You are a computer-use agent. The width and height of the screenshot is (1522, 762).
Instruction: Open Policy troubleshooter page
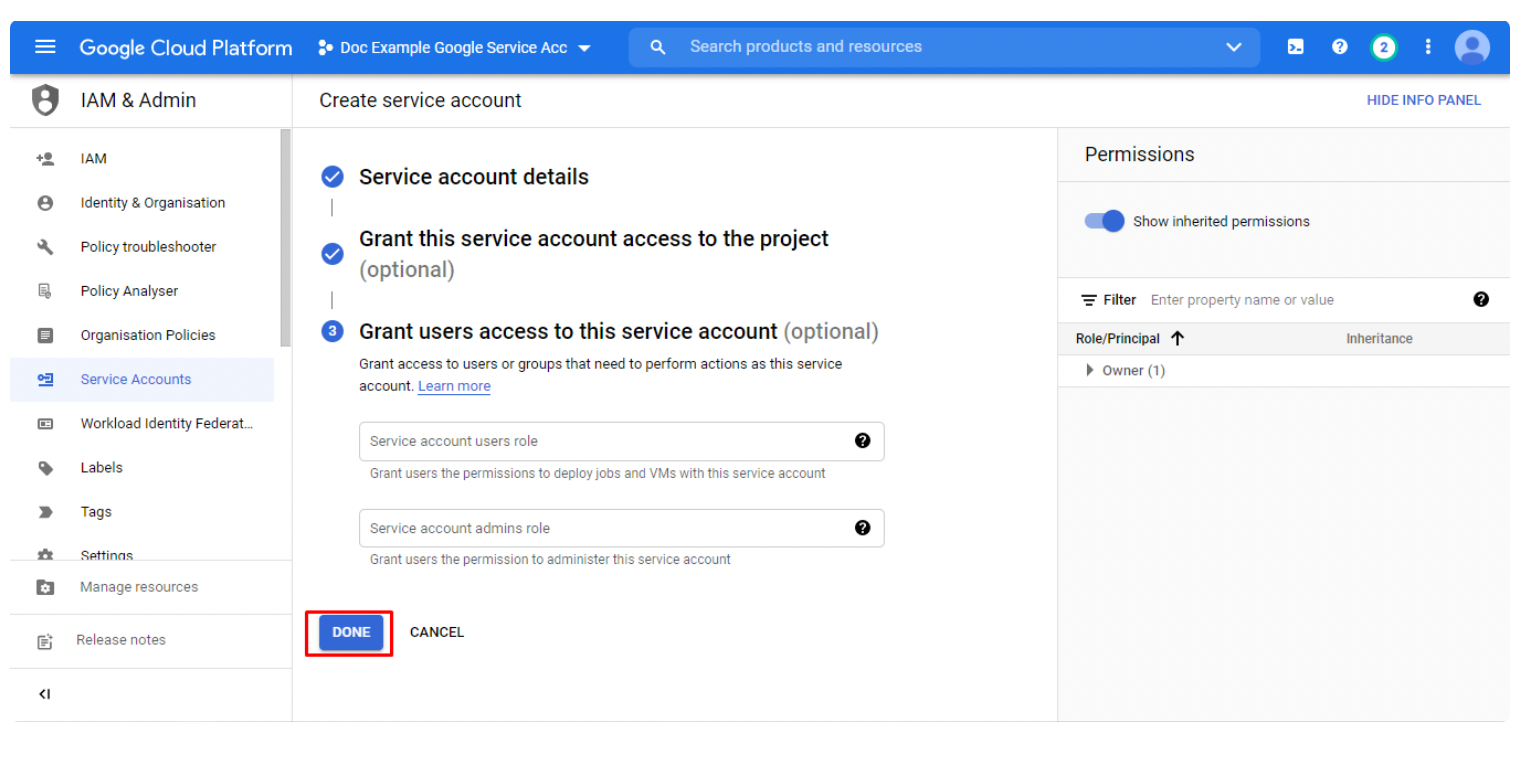pyautogui.click(x=148, y=247)
